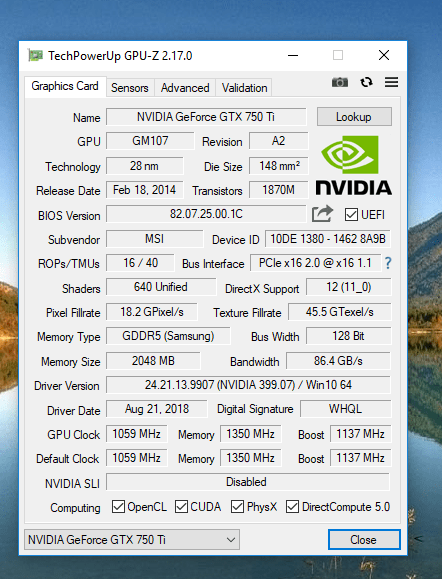The height and width of the screenshot is (579, 442).
Task: Click the BIOS share/export arrow icon
Action: 322,214
